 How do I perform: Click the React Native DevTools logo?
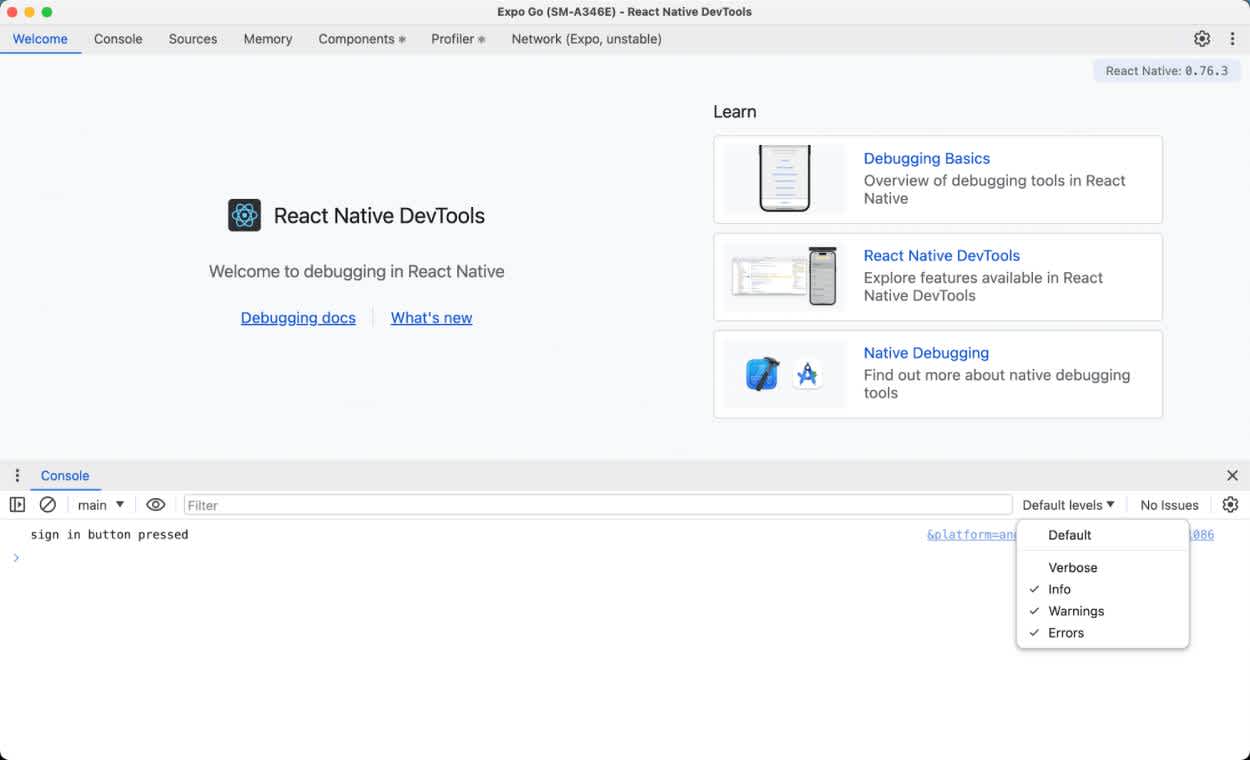tap(243, 215)
